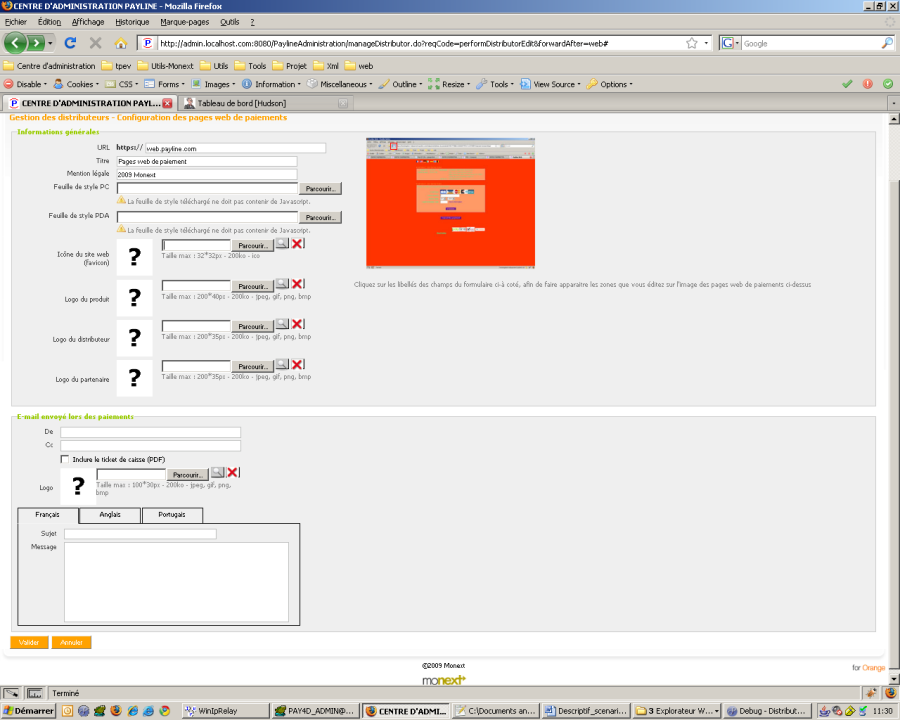Screen dimensions: 900x720
Task: Delete Logo du distributeur with red X
Action: [x=297, y=324]
